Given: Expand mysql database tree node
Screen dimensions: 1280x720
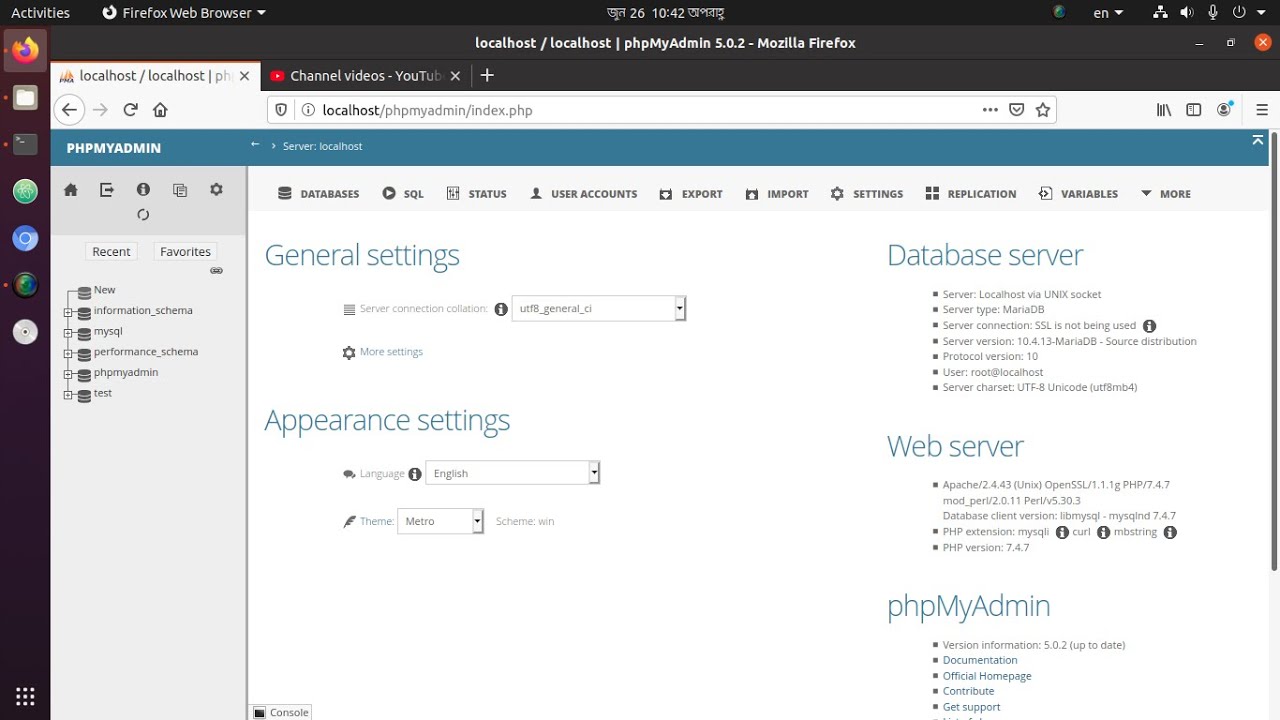Looking at the screenshot, I should tap(69, 333).
